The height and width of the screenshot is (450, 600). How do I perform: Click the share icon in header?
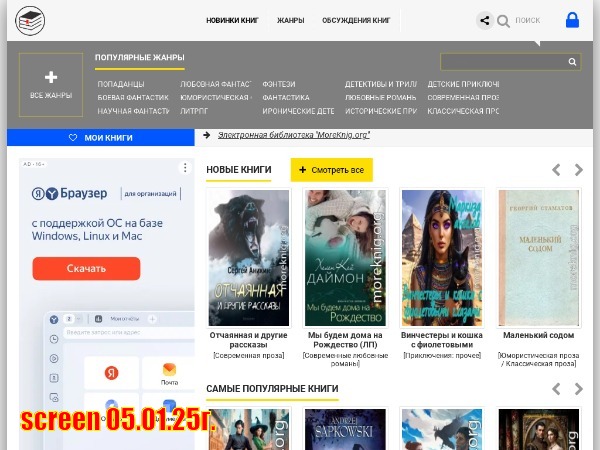(x=484, y=20)
